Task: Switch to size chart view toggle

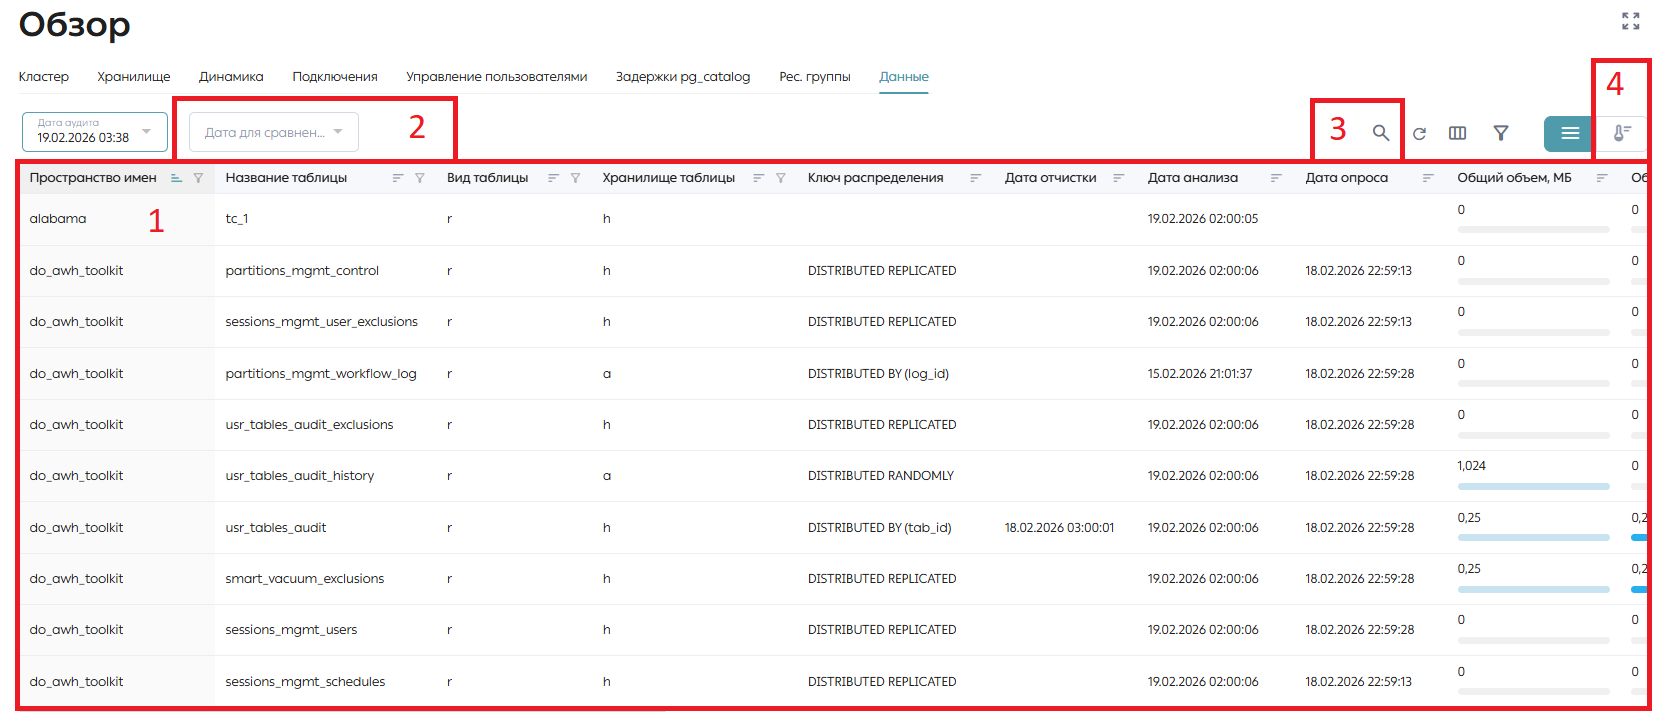Action: point(1622,134)
